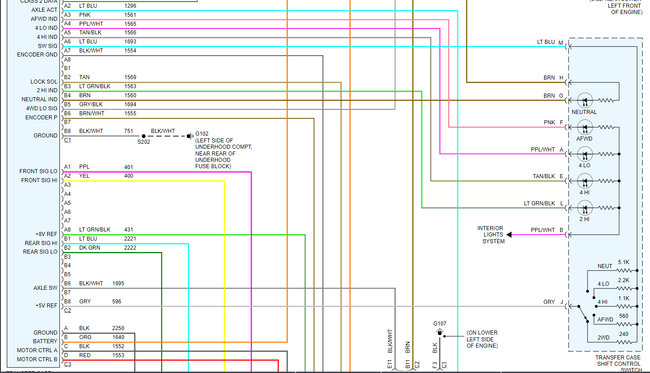Click the 'GRY/BLK' wire color label

(x=91, y=104)
